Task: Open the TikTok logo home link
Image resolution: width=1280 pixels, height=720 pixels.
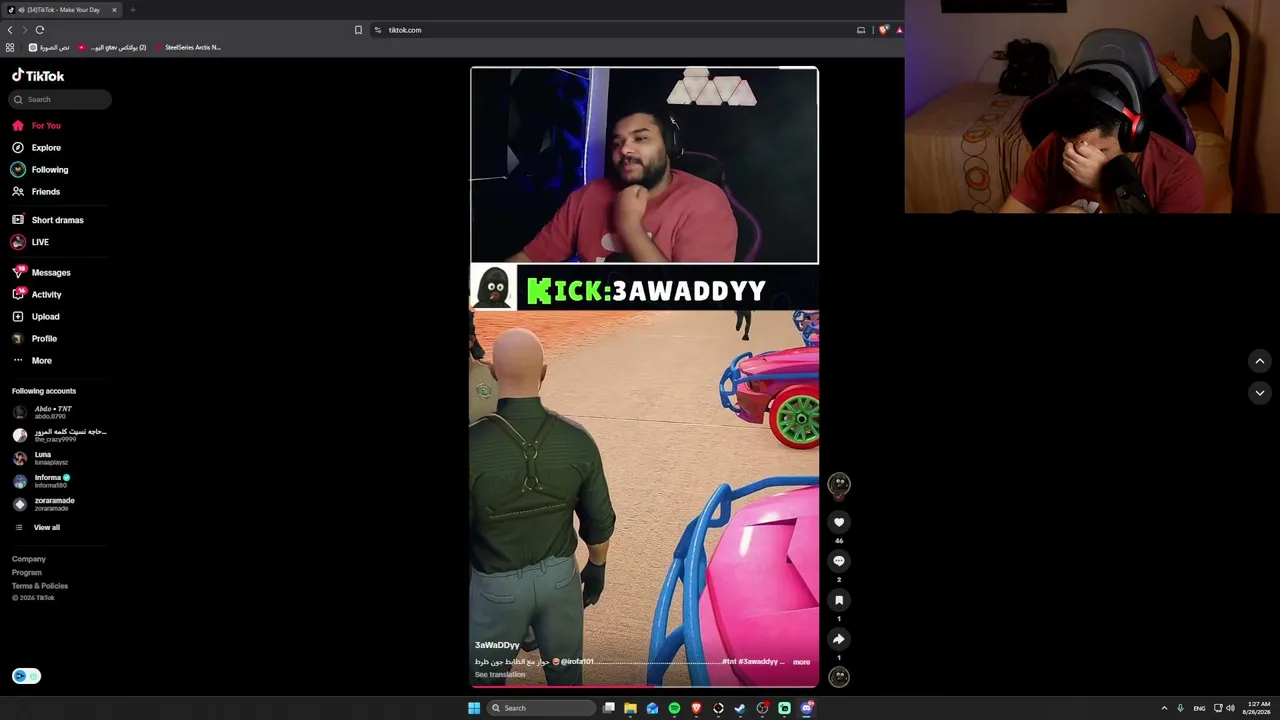Action: pos(38,76)
